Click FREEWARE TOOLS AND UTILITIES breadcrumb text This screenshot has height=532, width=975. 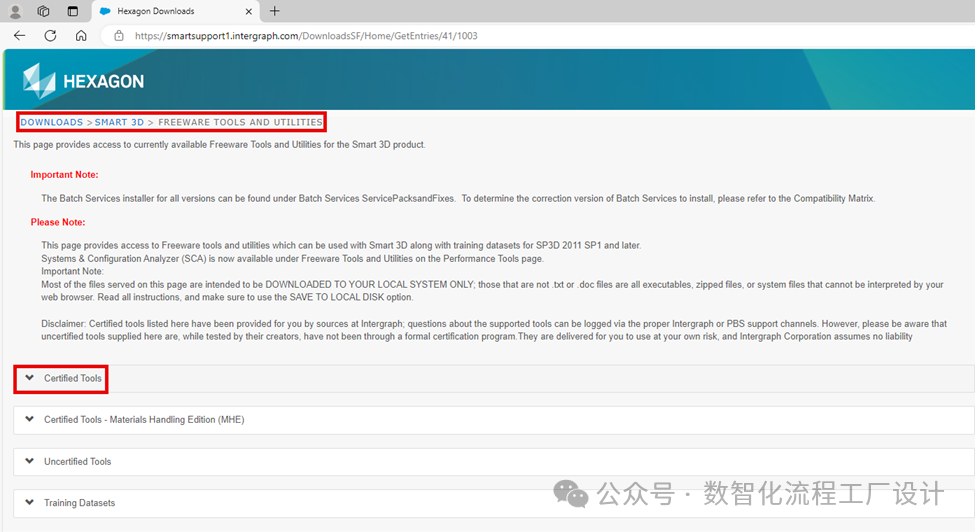240,122
